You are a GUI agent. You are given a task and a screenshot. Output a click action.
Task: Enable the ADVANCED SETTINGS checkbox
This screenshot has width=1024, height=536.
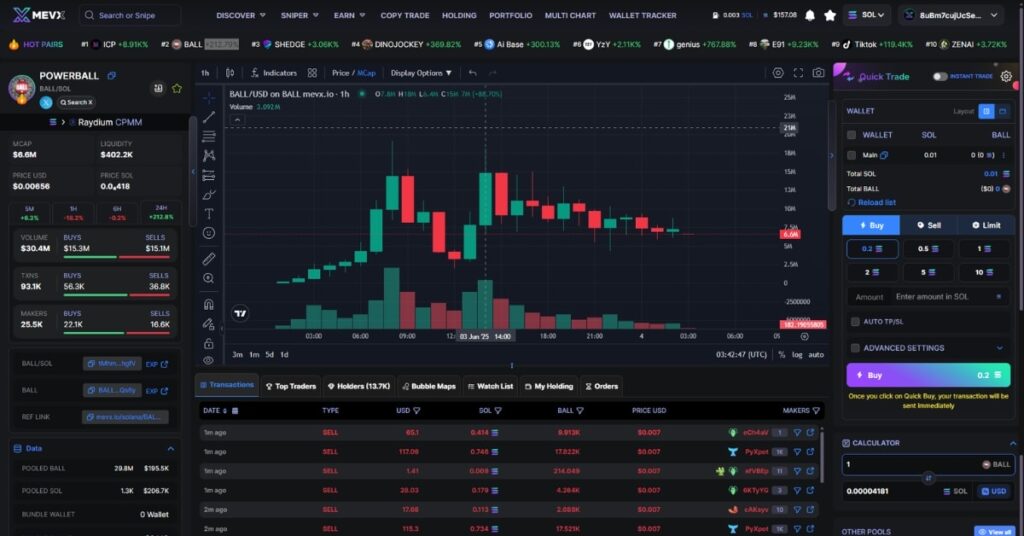[x=855, y=348]
